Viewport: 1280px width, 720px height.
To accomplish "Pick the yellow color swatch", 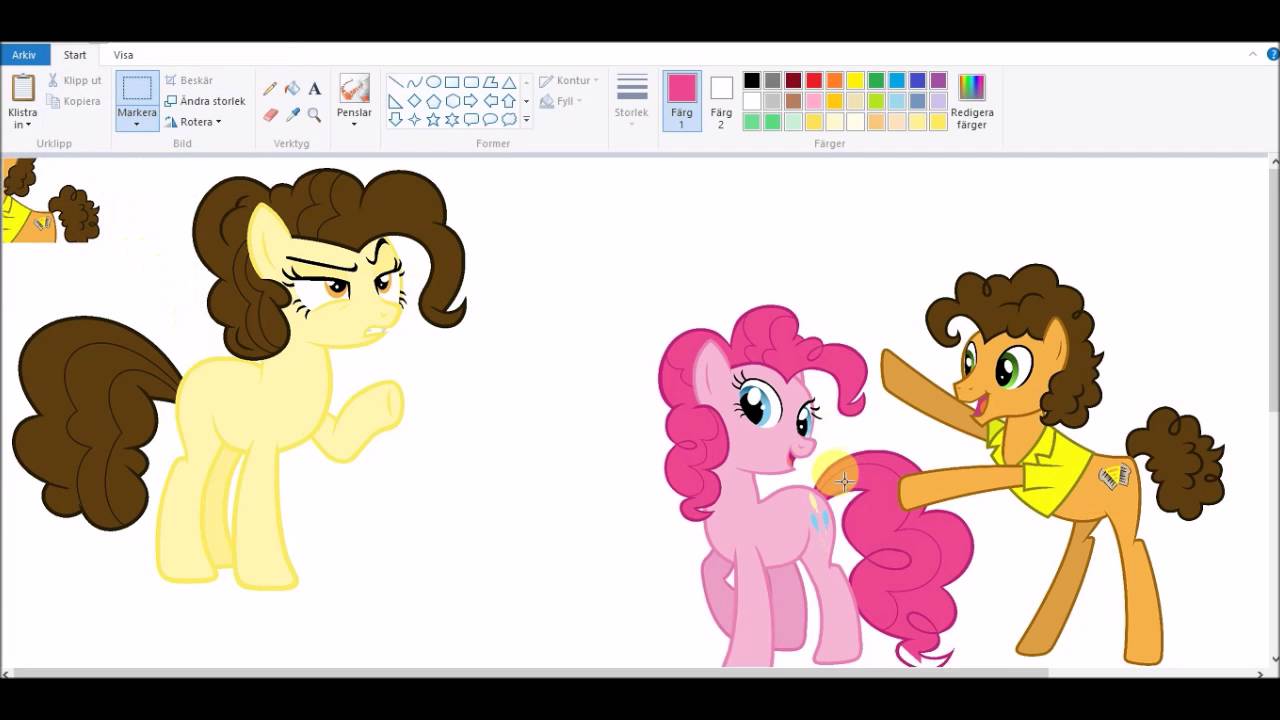I will pos(855,81).
